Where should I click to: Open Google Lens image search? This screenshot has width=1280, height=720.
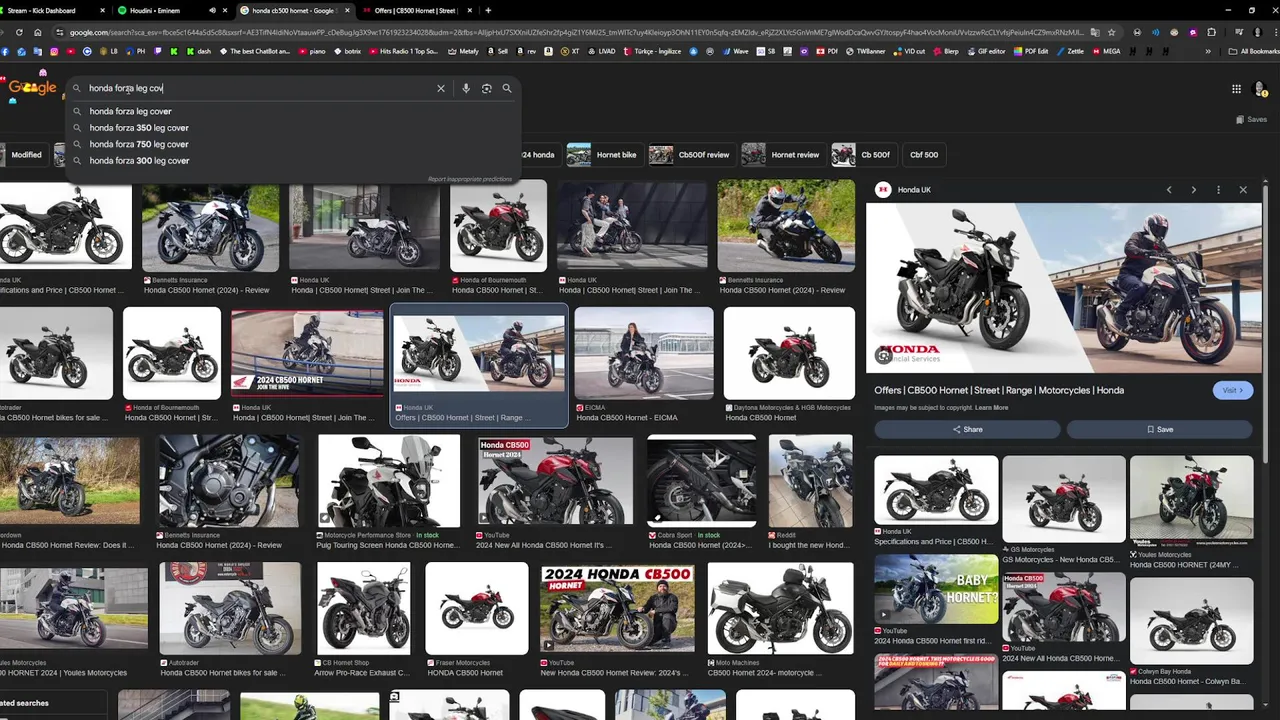486,88
